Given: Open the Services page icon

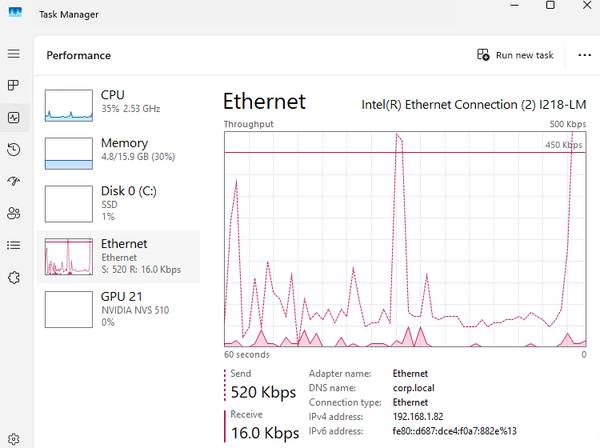Looking at the screenshot, I should point(14,277).
